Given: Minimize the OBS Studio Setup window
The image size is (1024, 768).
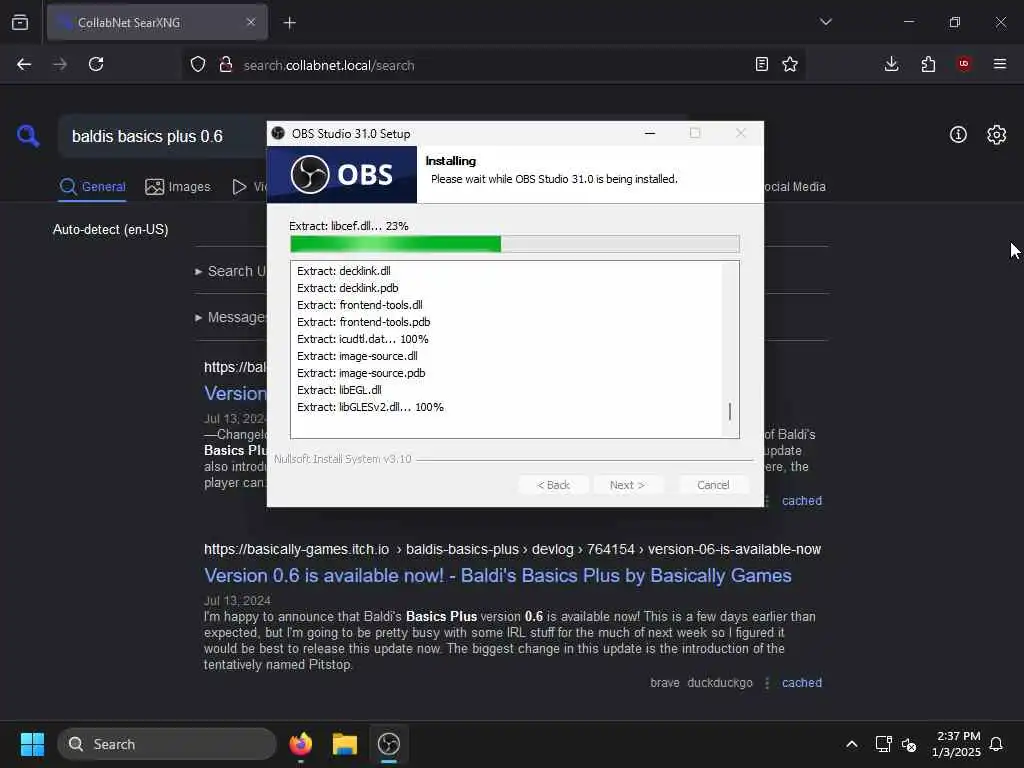Looking at the screenshot, I should [650, 133].
